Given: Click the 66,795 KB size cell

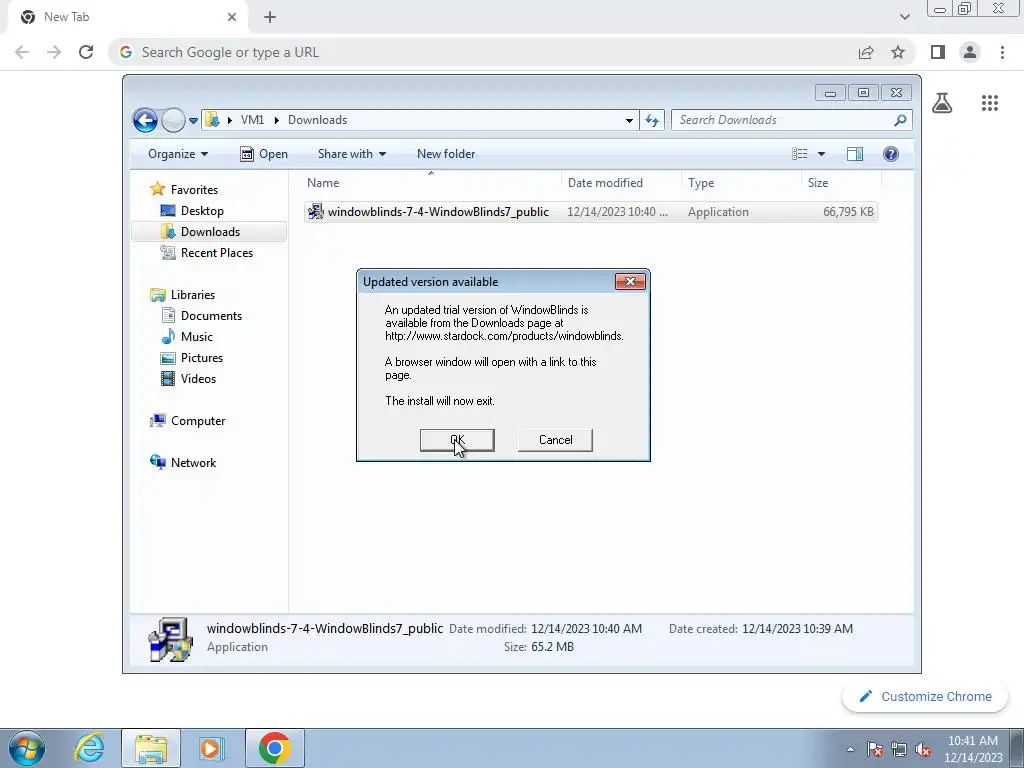Looking at the screenshot, I should pos(848,212).
